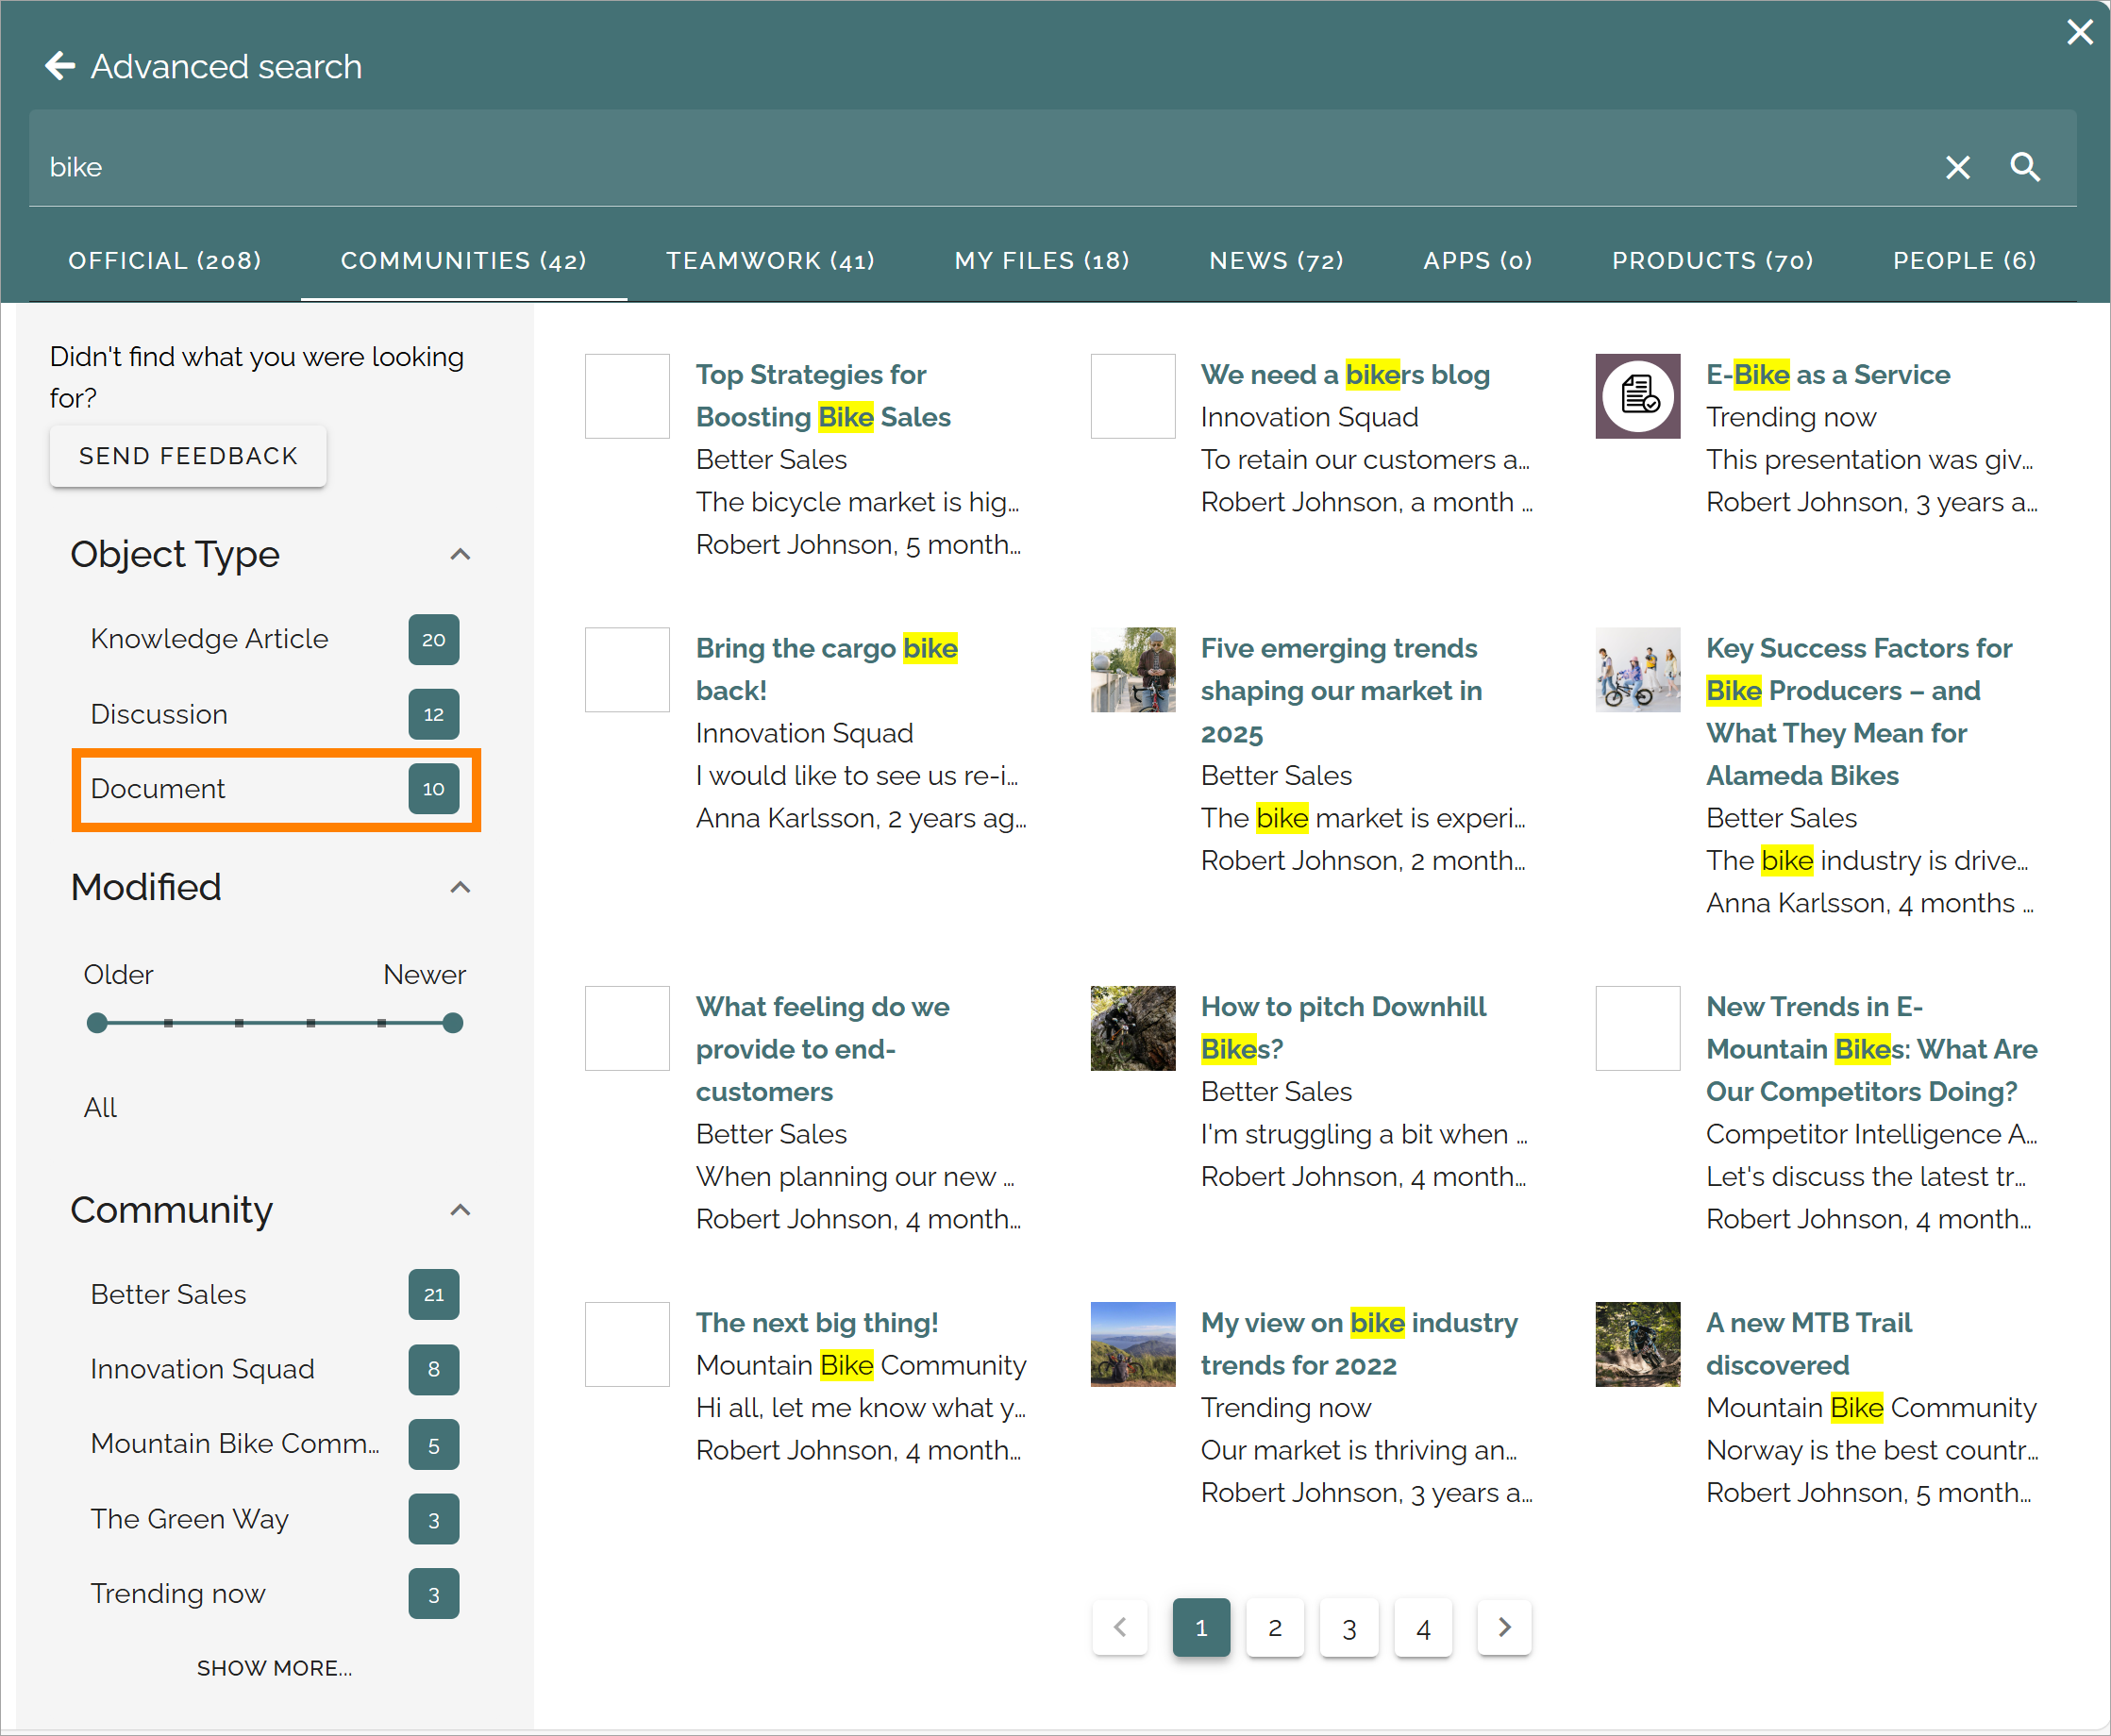
Task: Open 'My view on bike industry trends' result
Action: point(1359,1344)
